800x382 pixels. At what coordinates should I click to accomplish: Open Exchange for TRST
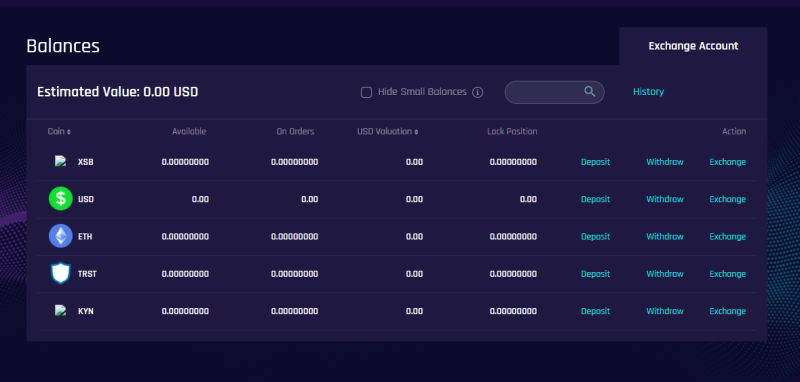pyautogui.click(x=728, y=274)
